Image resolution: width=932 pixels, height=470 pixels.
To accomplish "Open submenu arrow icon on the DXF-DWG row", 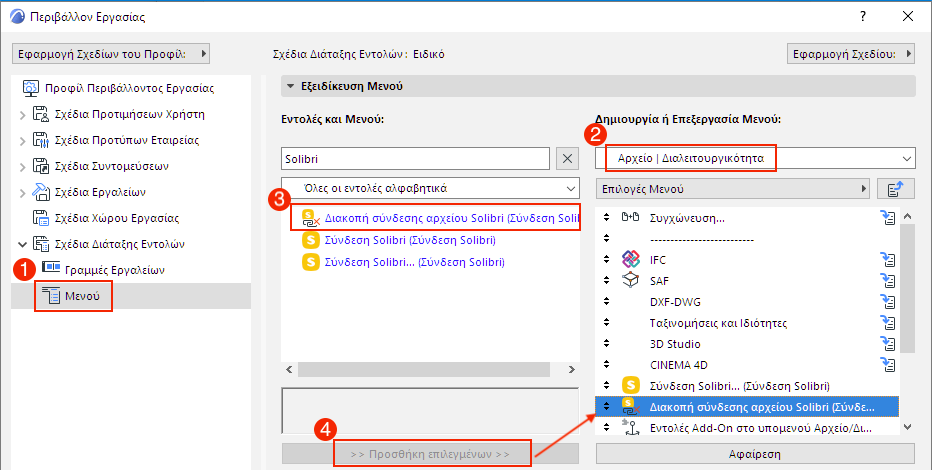I will click(x=887, y=301).
